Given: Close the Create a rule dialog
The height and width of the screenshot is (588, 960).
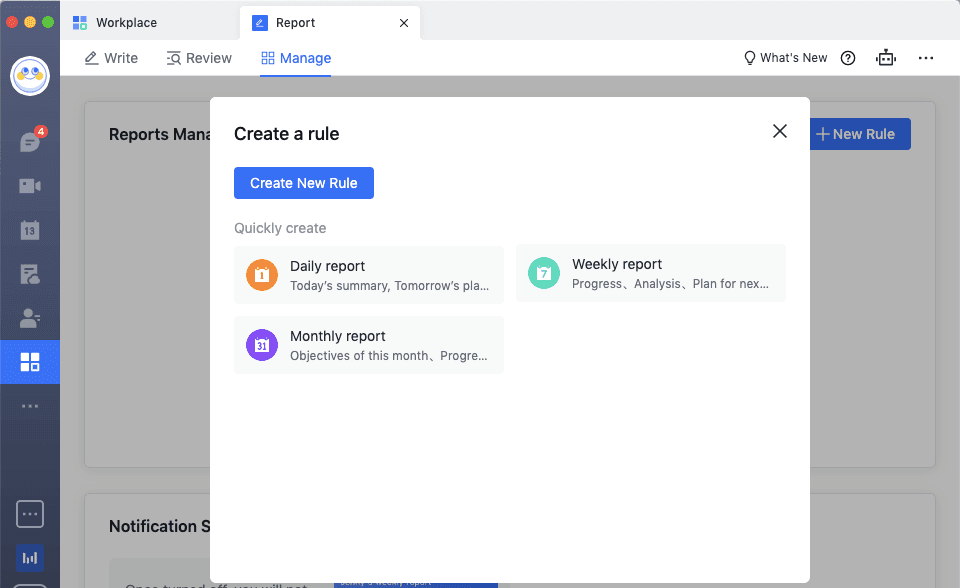Looking at the screenshot, I should pyautogui.click(x=779, y=131).
